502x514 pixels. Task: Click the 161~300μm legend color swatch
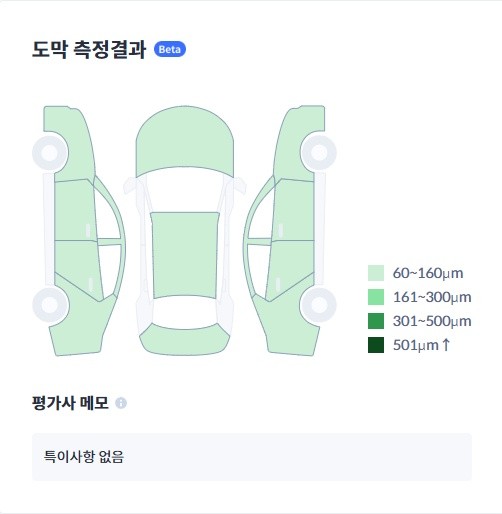[x=376, y=297]
